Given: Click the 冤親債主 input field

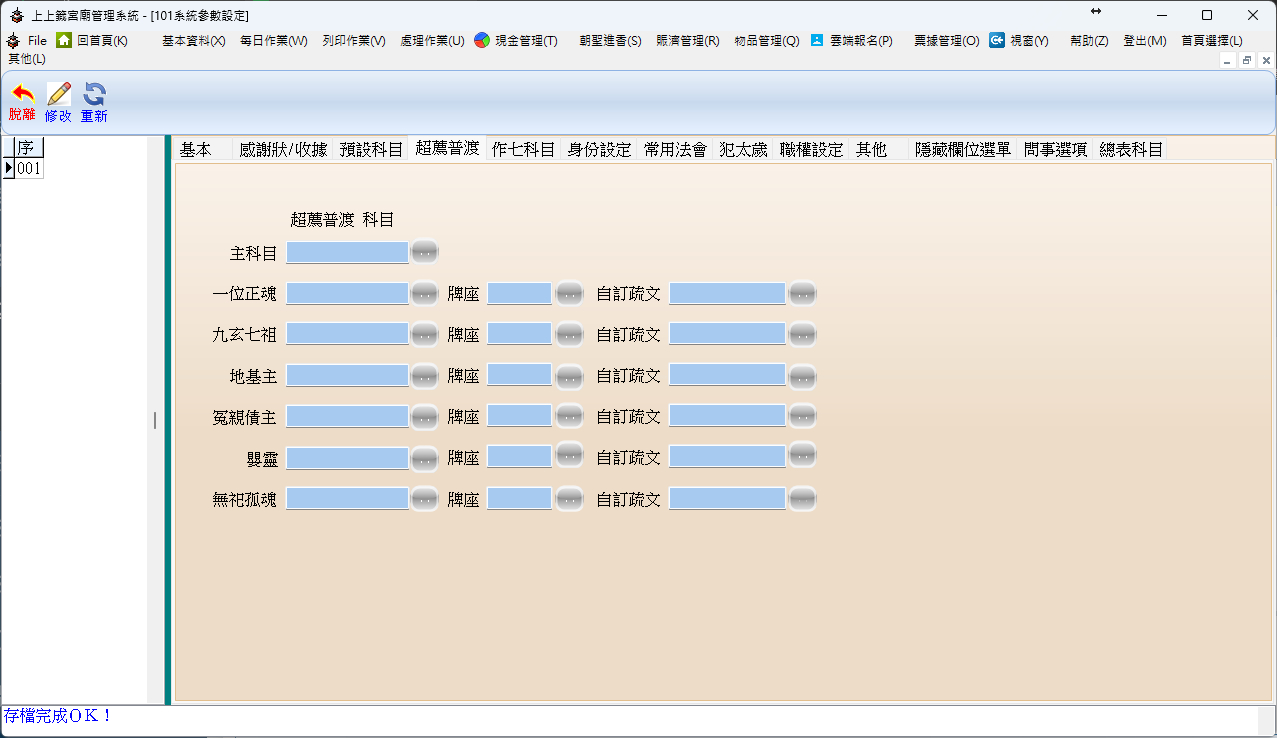Looking at the screenshot, I should [x=347, y=416].
